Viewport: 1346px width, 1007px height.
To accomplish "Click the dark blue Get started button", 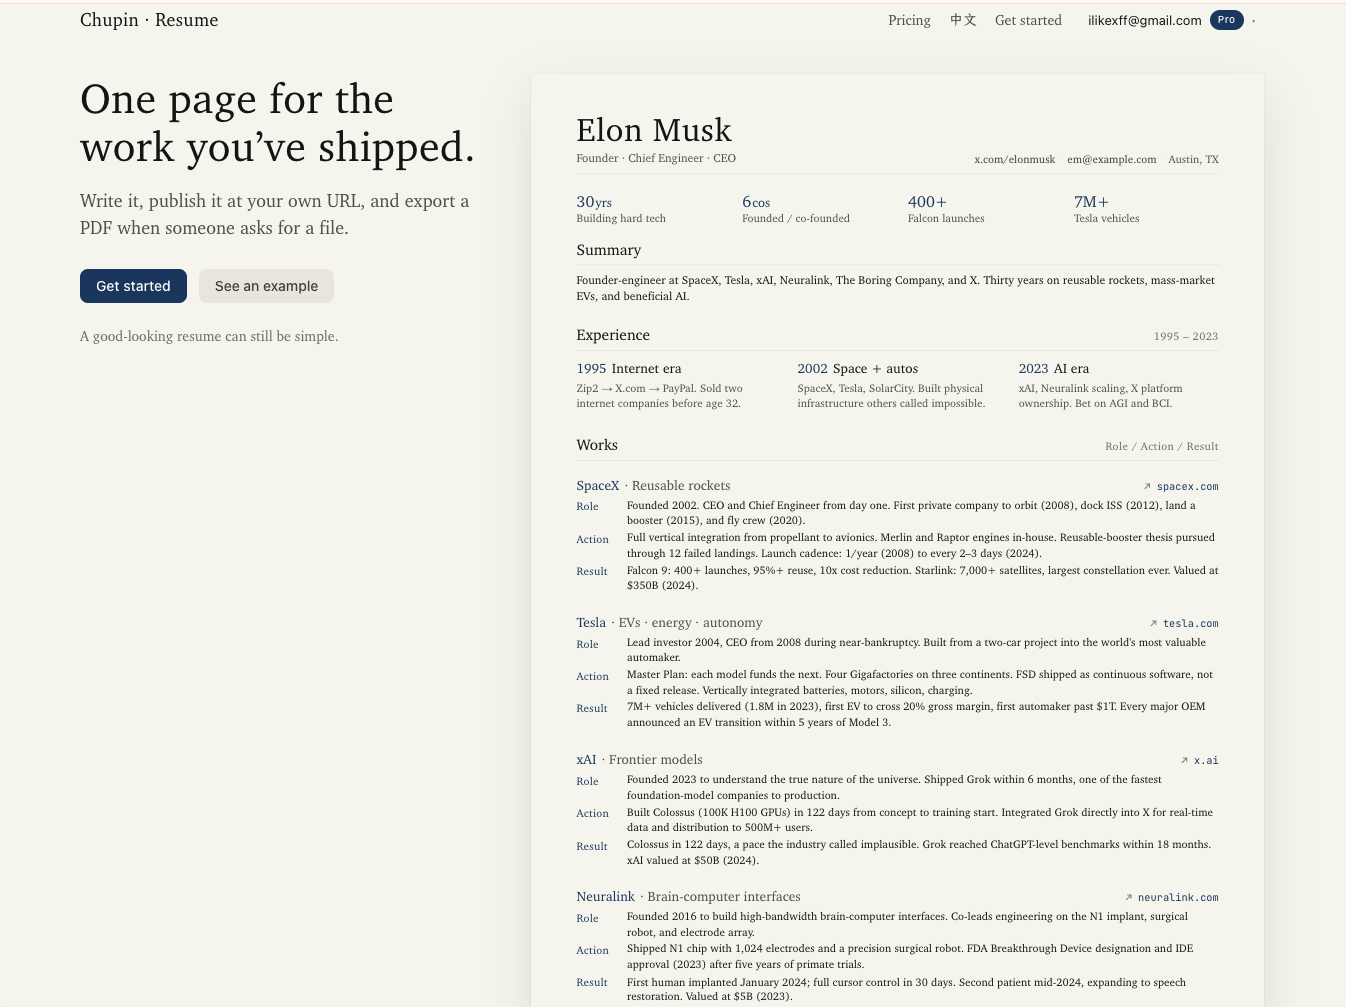I will click(133, 286).
